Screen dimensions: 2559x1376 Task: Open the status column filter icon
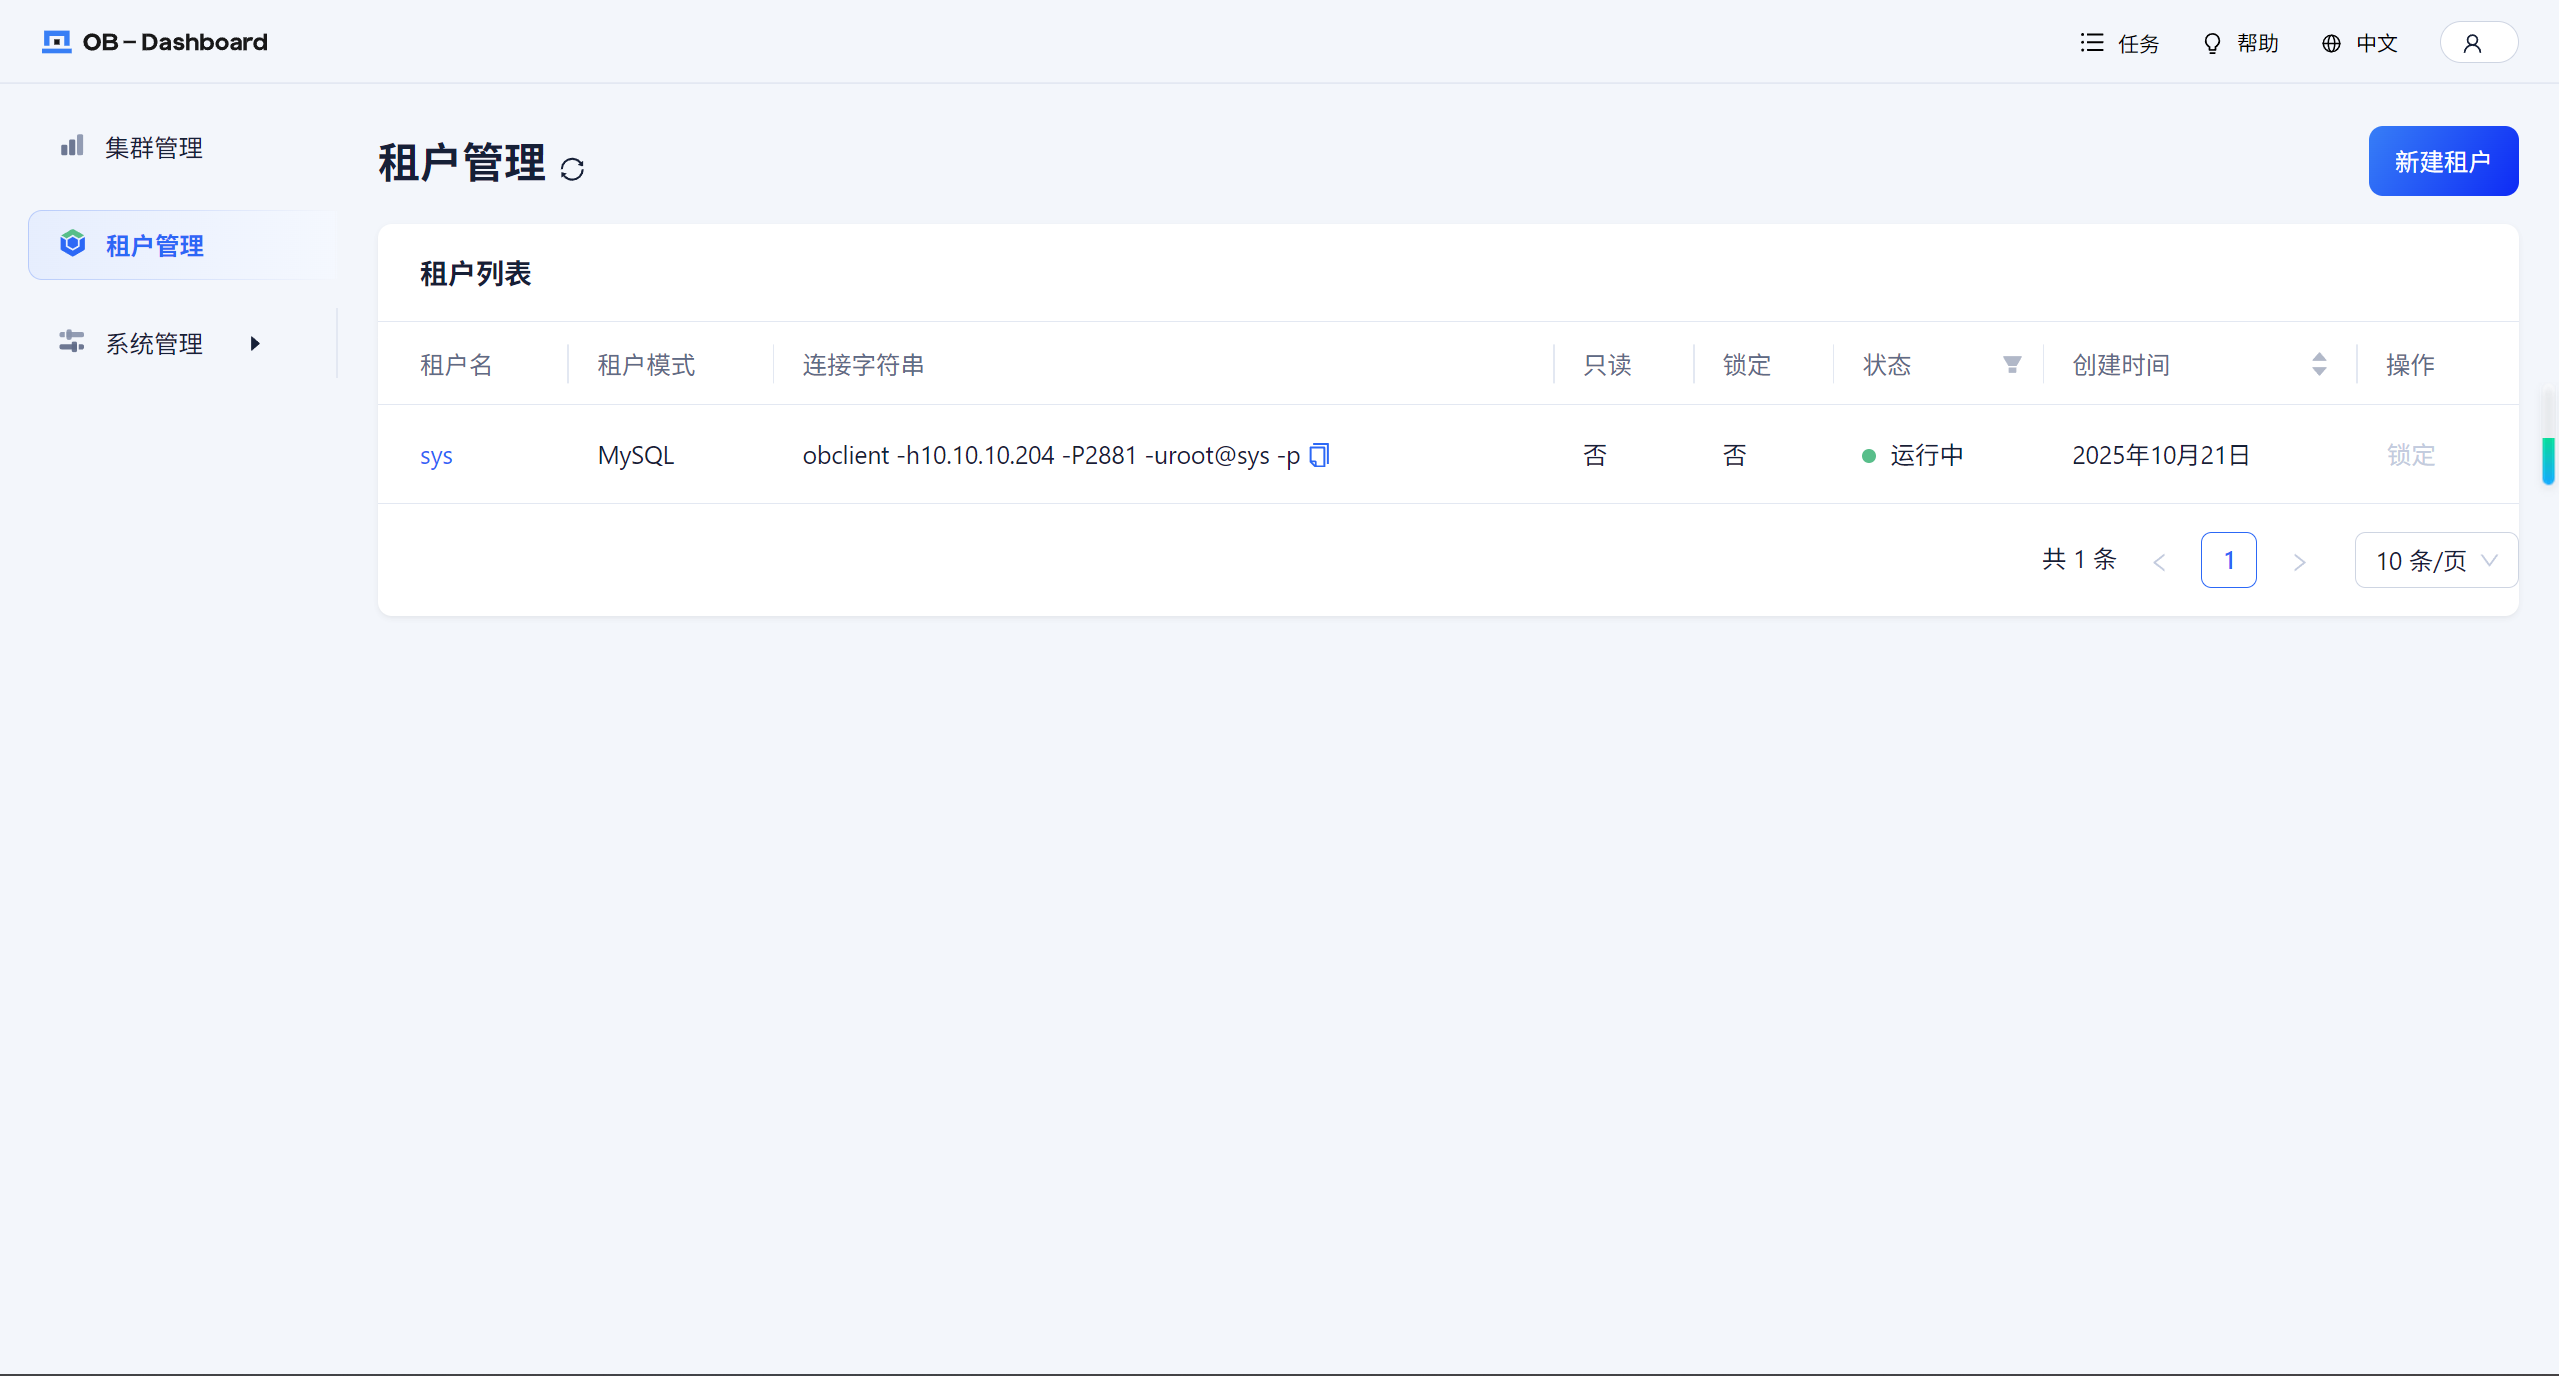2012,364
